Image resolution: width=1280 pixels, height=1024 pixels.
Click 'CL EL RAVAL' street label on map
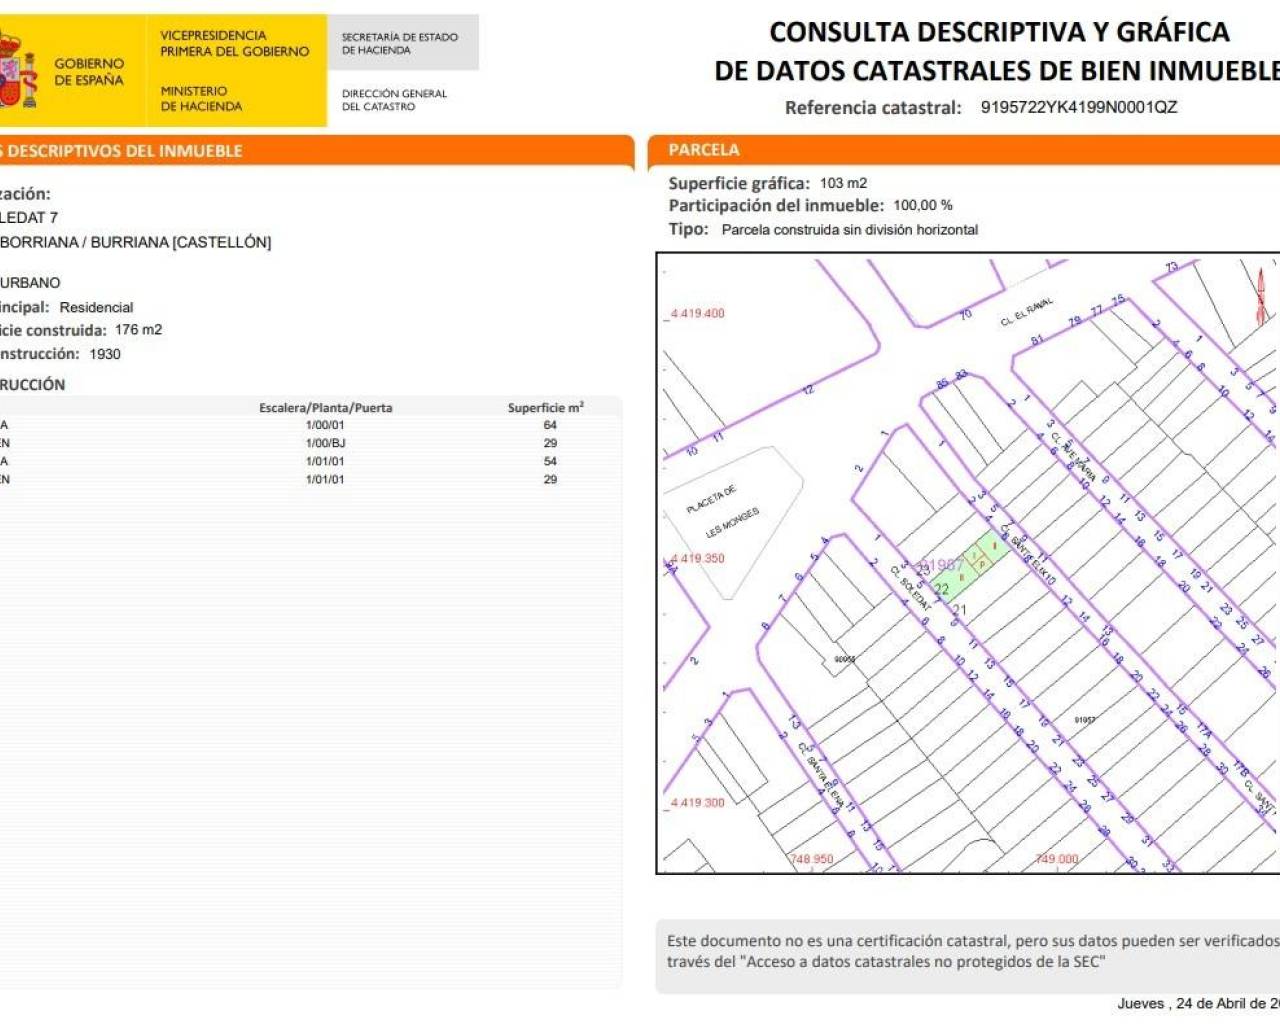(x=1027, y=312)
